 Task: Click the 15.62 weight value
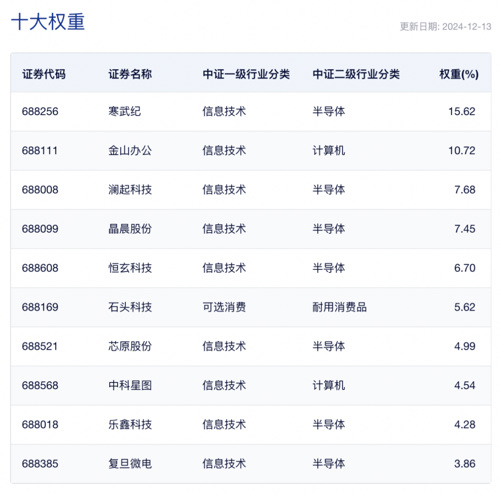tap(462, 111)
